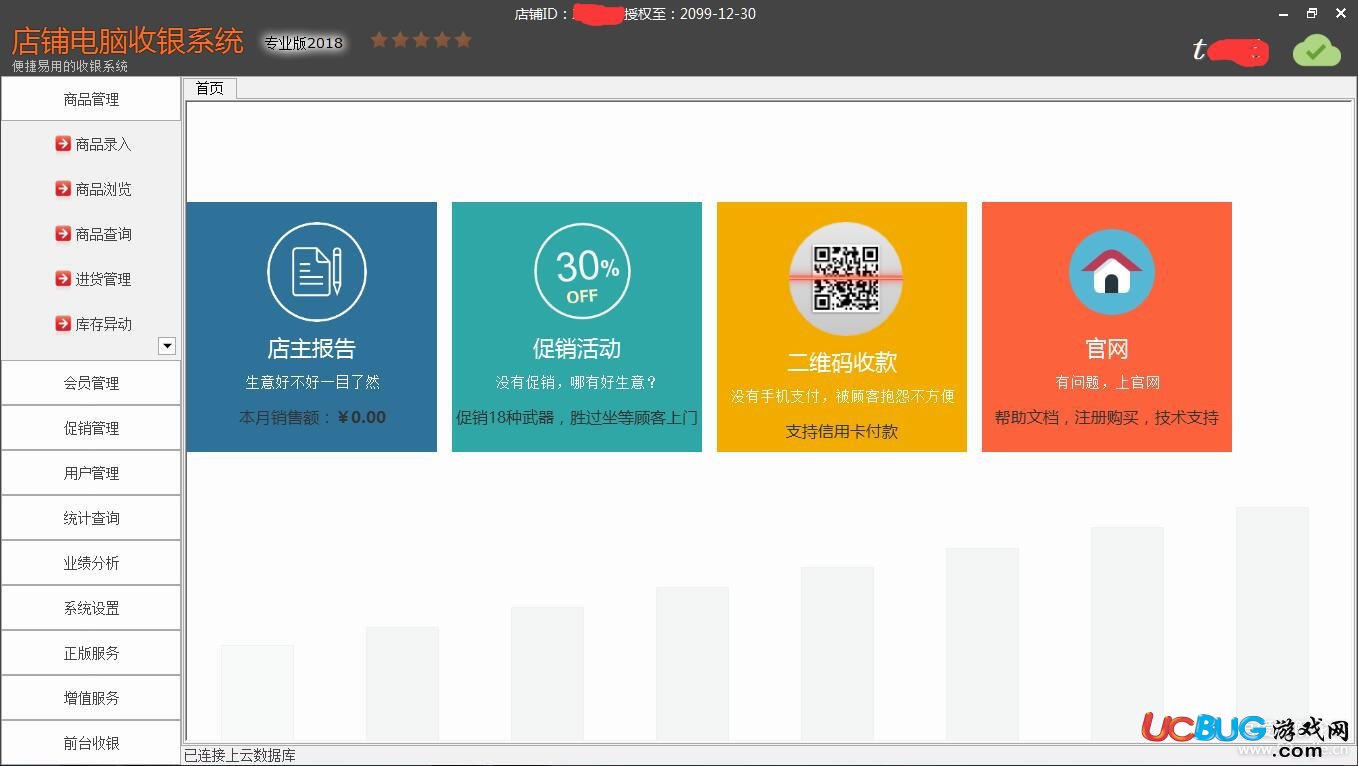Open the 店主报告 tile title
1358x766 pixels.
pos(312,349)
